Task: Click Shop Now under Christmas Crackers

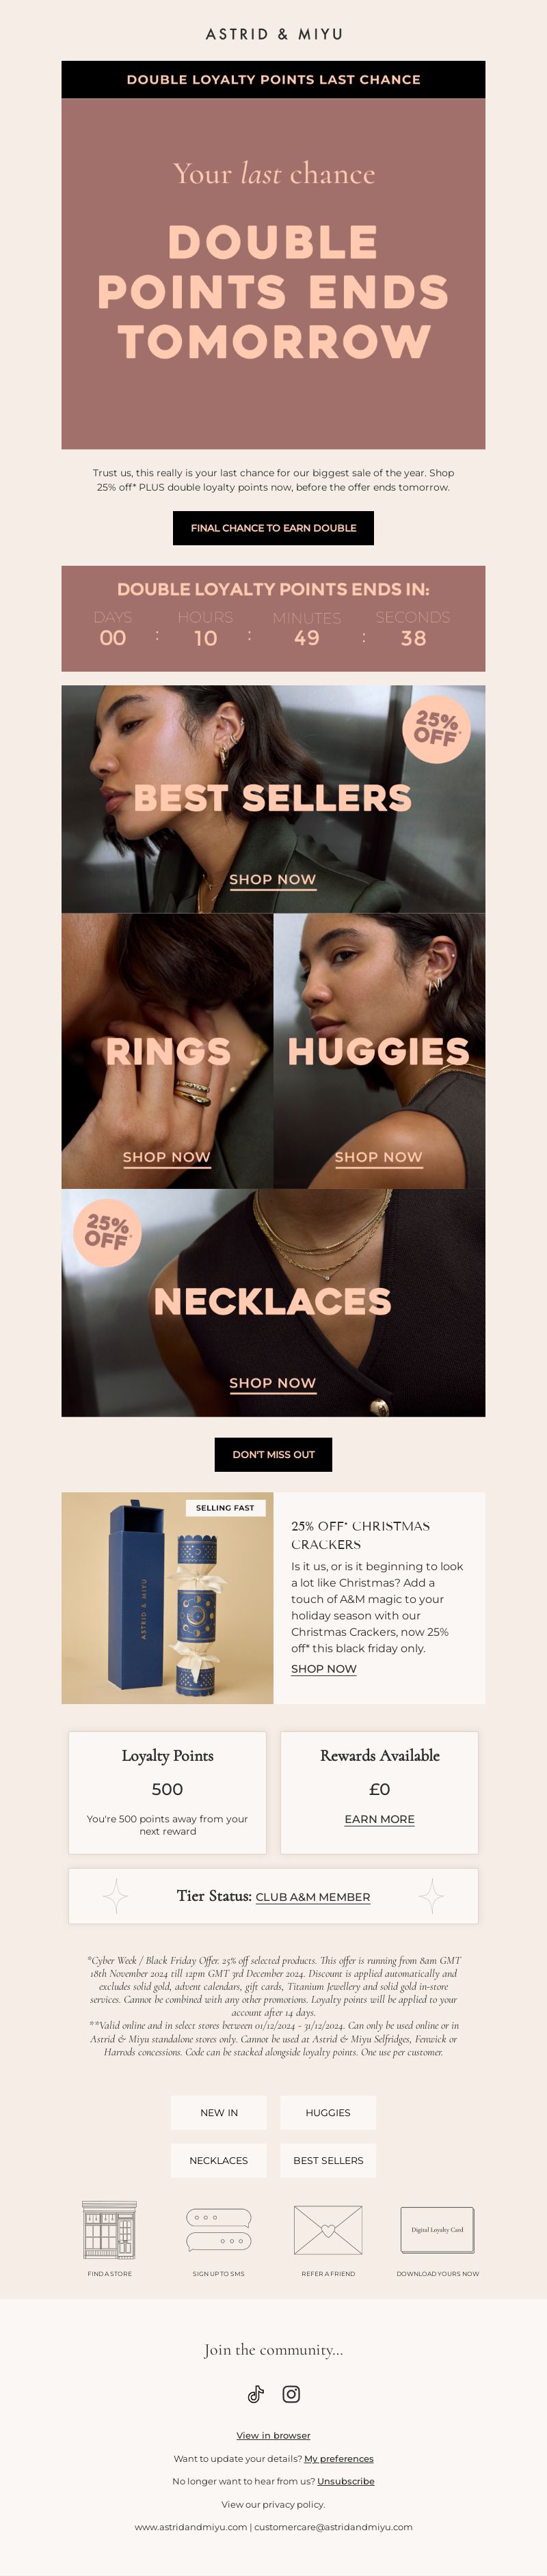Action: 324,1669
